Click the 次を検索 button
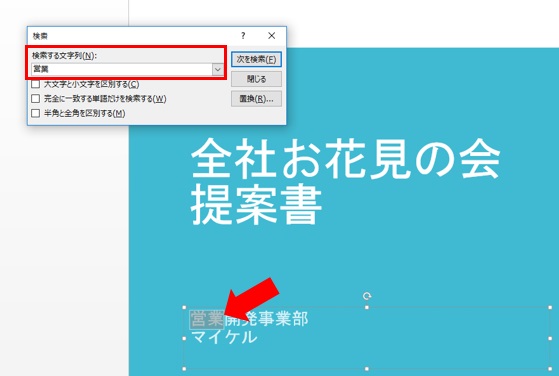 pyautogui.click(x=256, y=59)
